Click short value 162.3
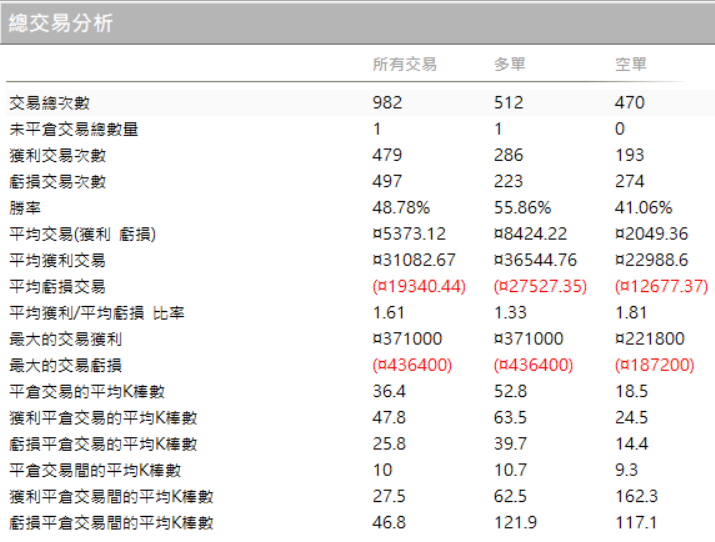Image resolution: width=715 pixels, height=542 pixels. pos(637,497)
